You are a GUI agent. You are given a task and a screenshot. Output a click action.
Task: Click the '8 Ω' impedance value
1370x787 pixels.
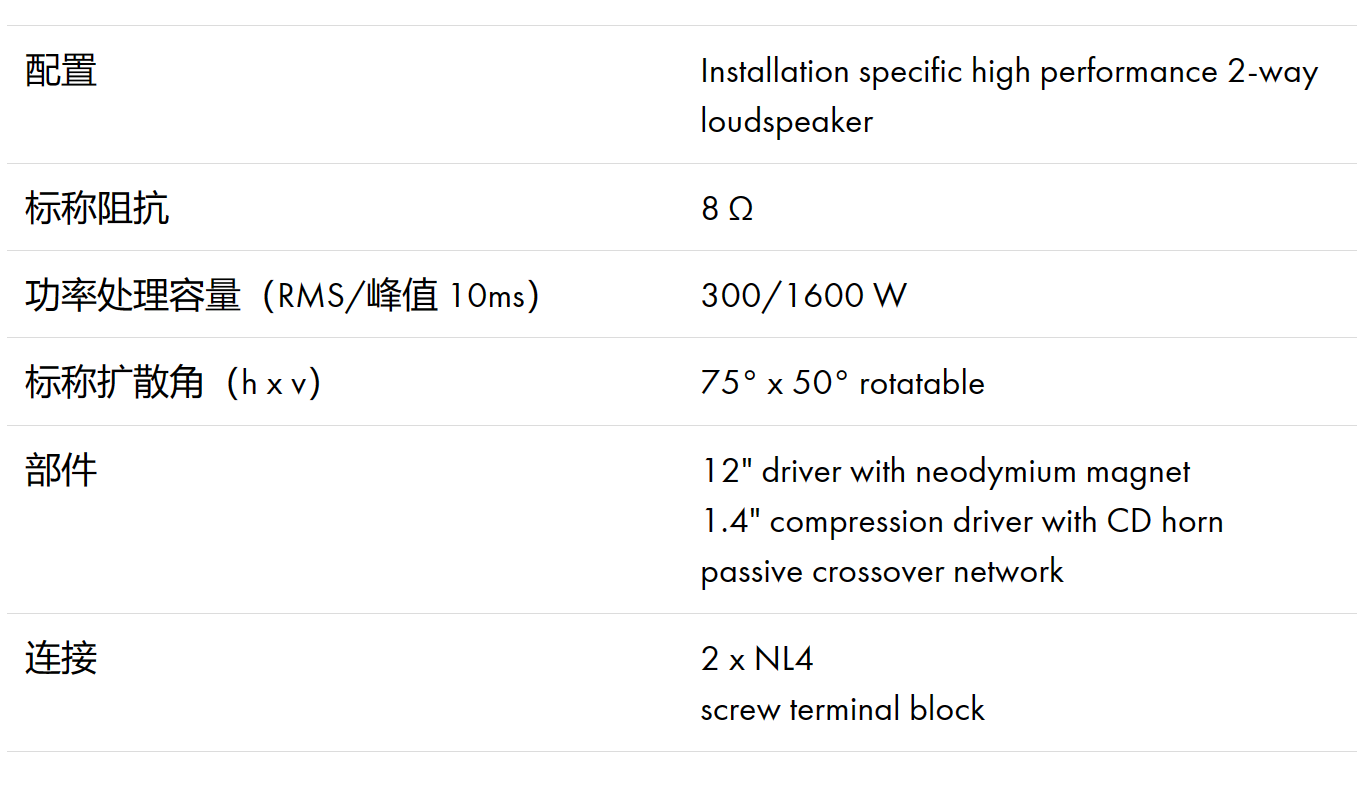[x=727, y=209]
